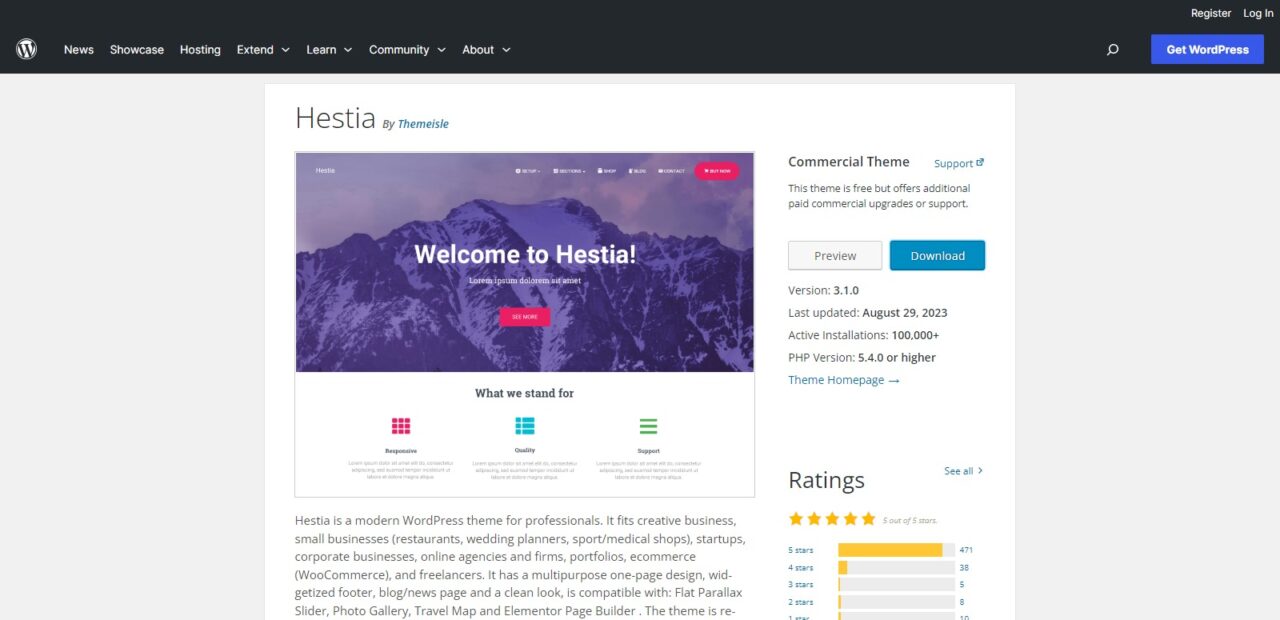Click the 4 stars label link
This screenshot has height=620, width=1280.
click(x=800, y=567)
